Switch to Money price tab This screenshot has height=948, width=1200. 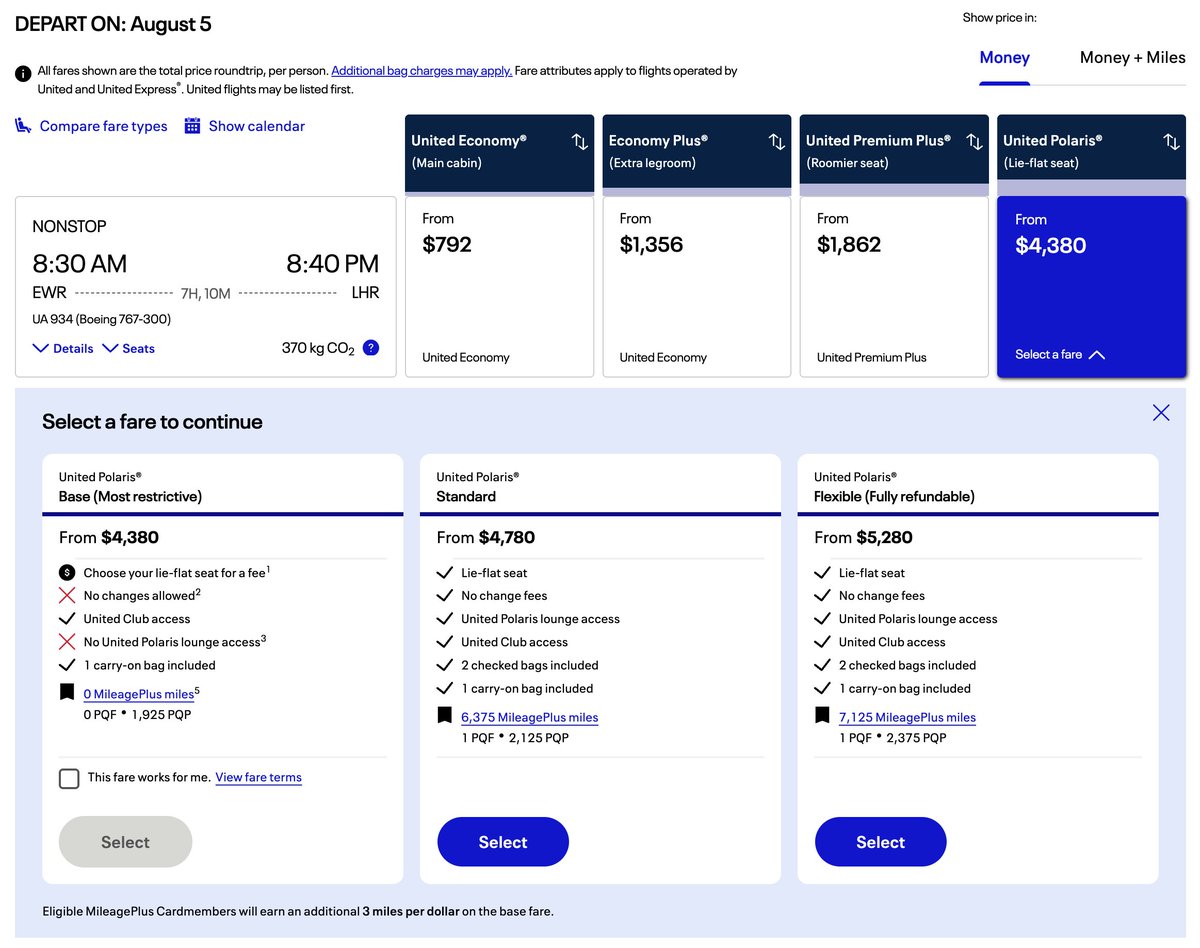[x=1004, y=58]
